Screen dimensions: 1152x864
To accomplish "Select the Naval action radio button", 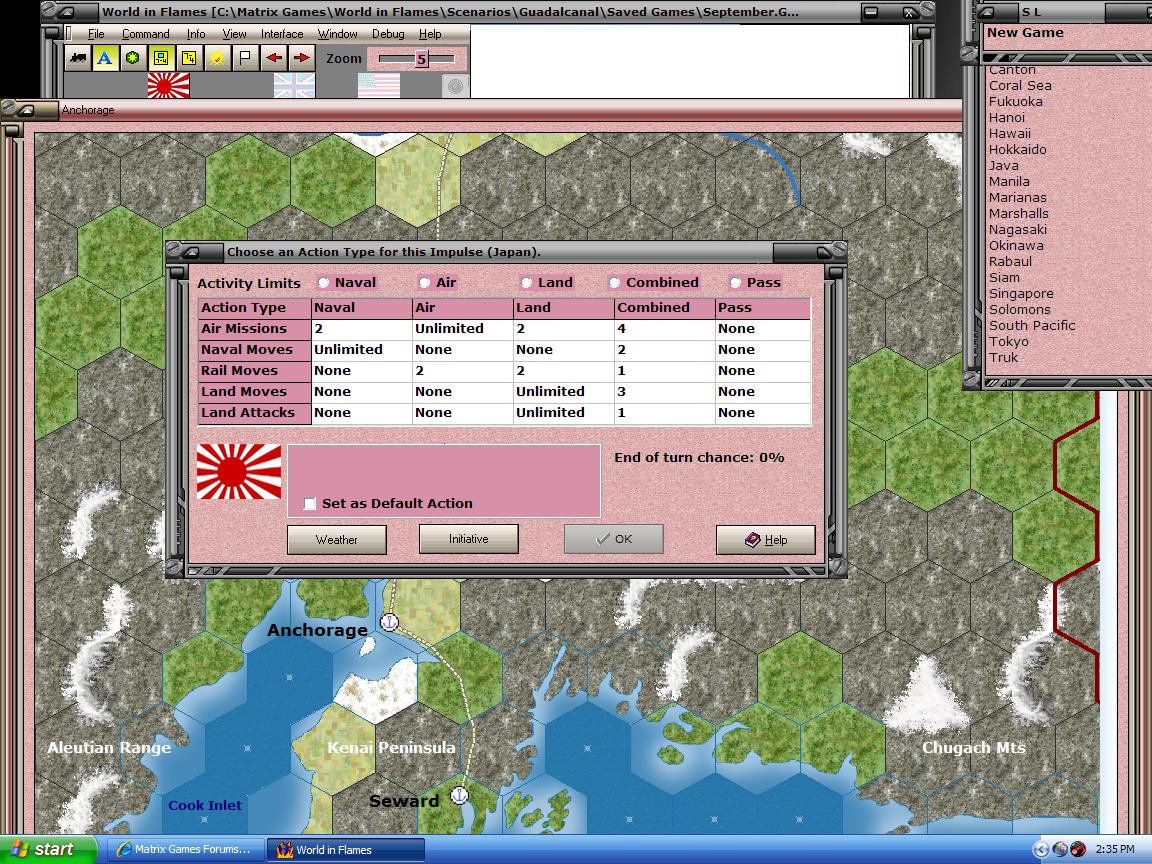I will tap(323, 283).
